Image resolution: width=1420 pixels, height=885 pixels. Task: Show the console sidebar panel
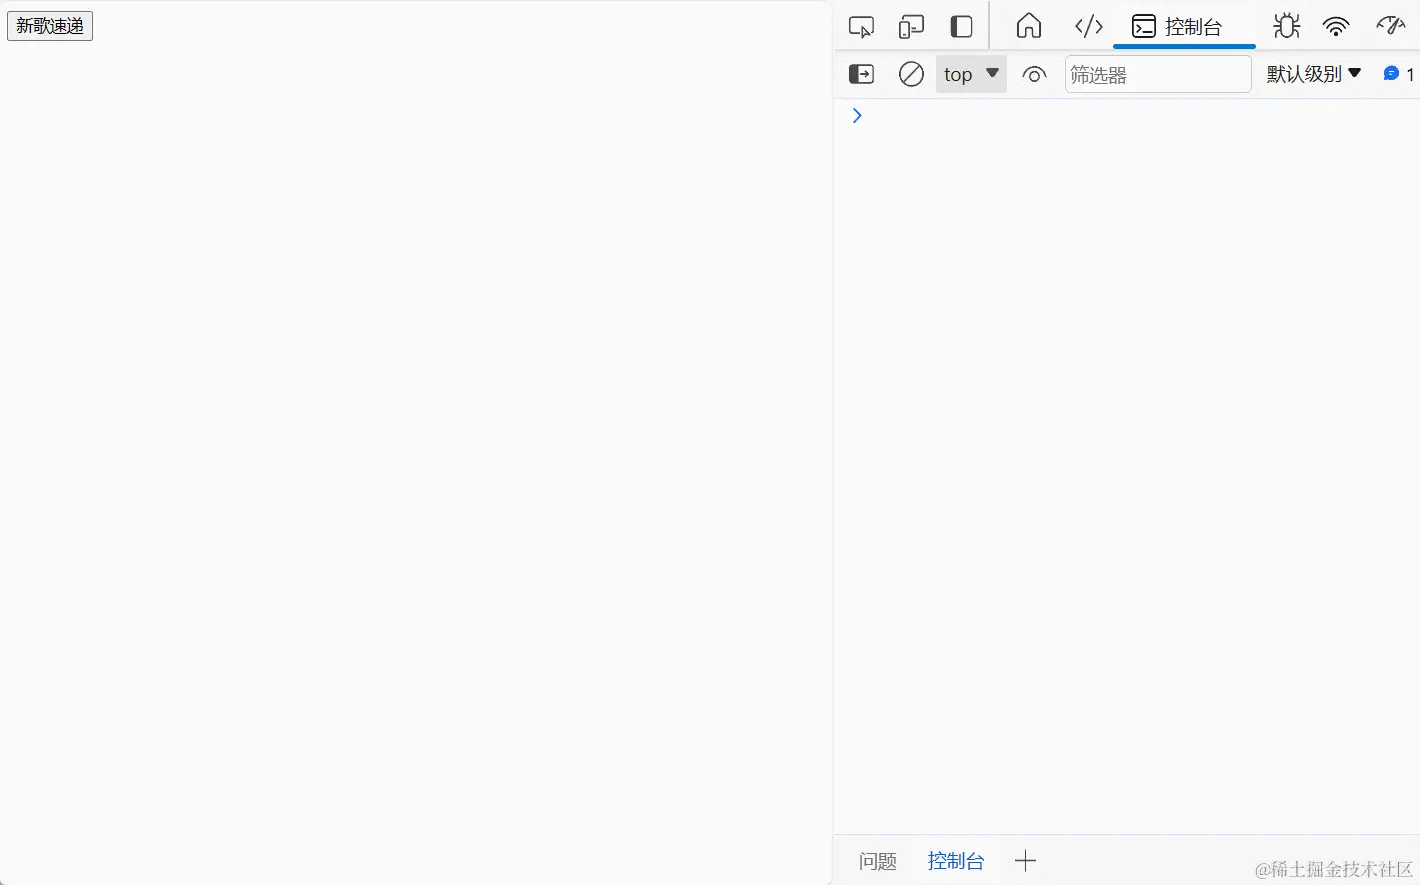point(861,74)
